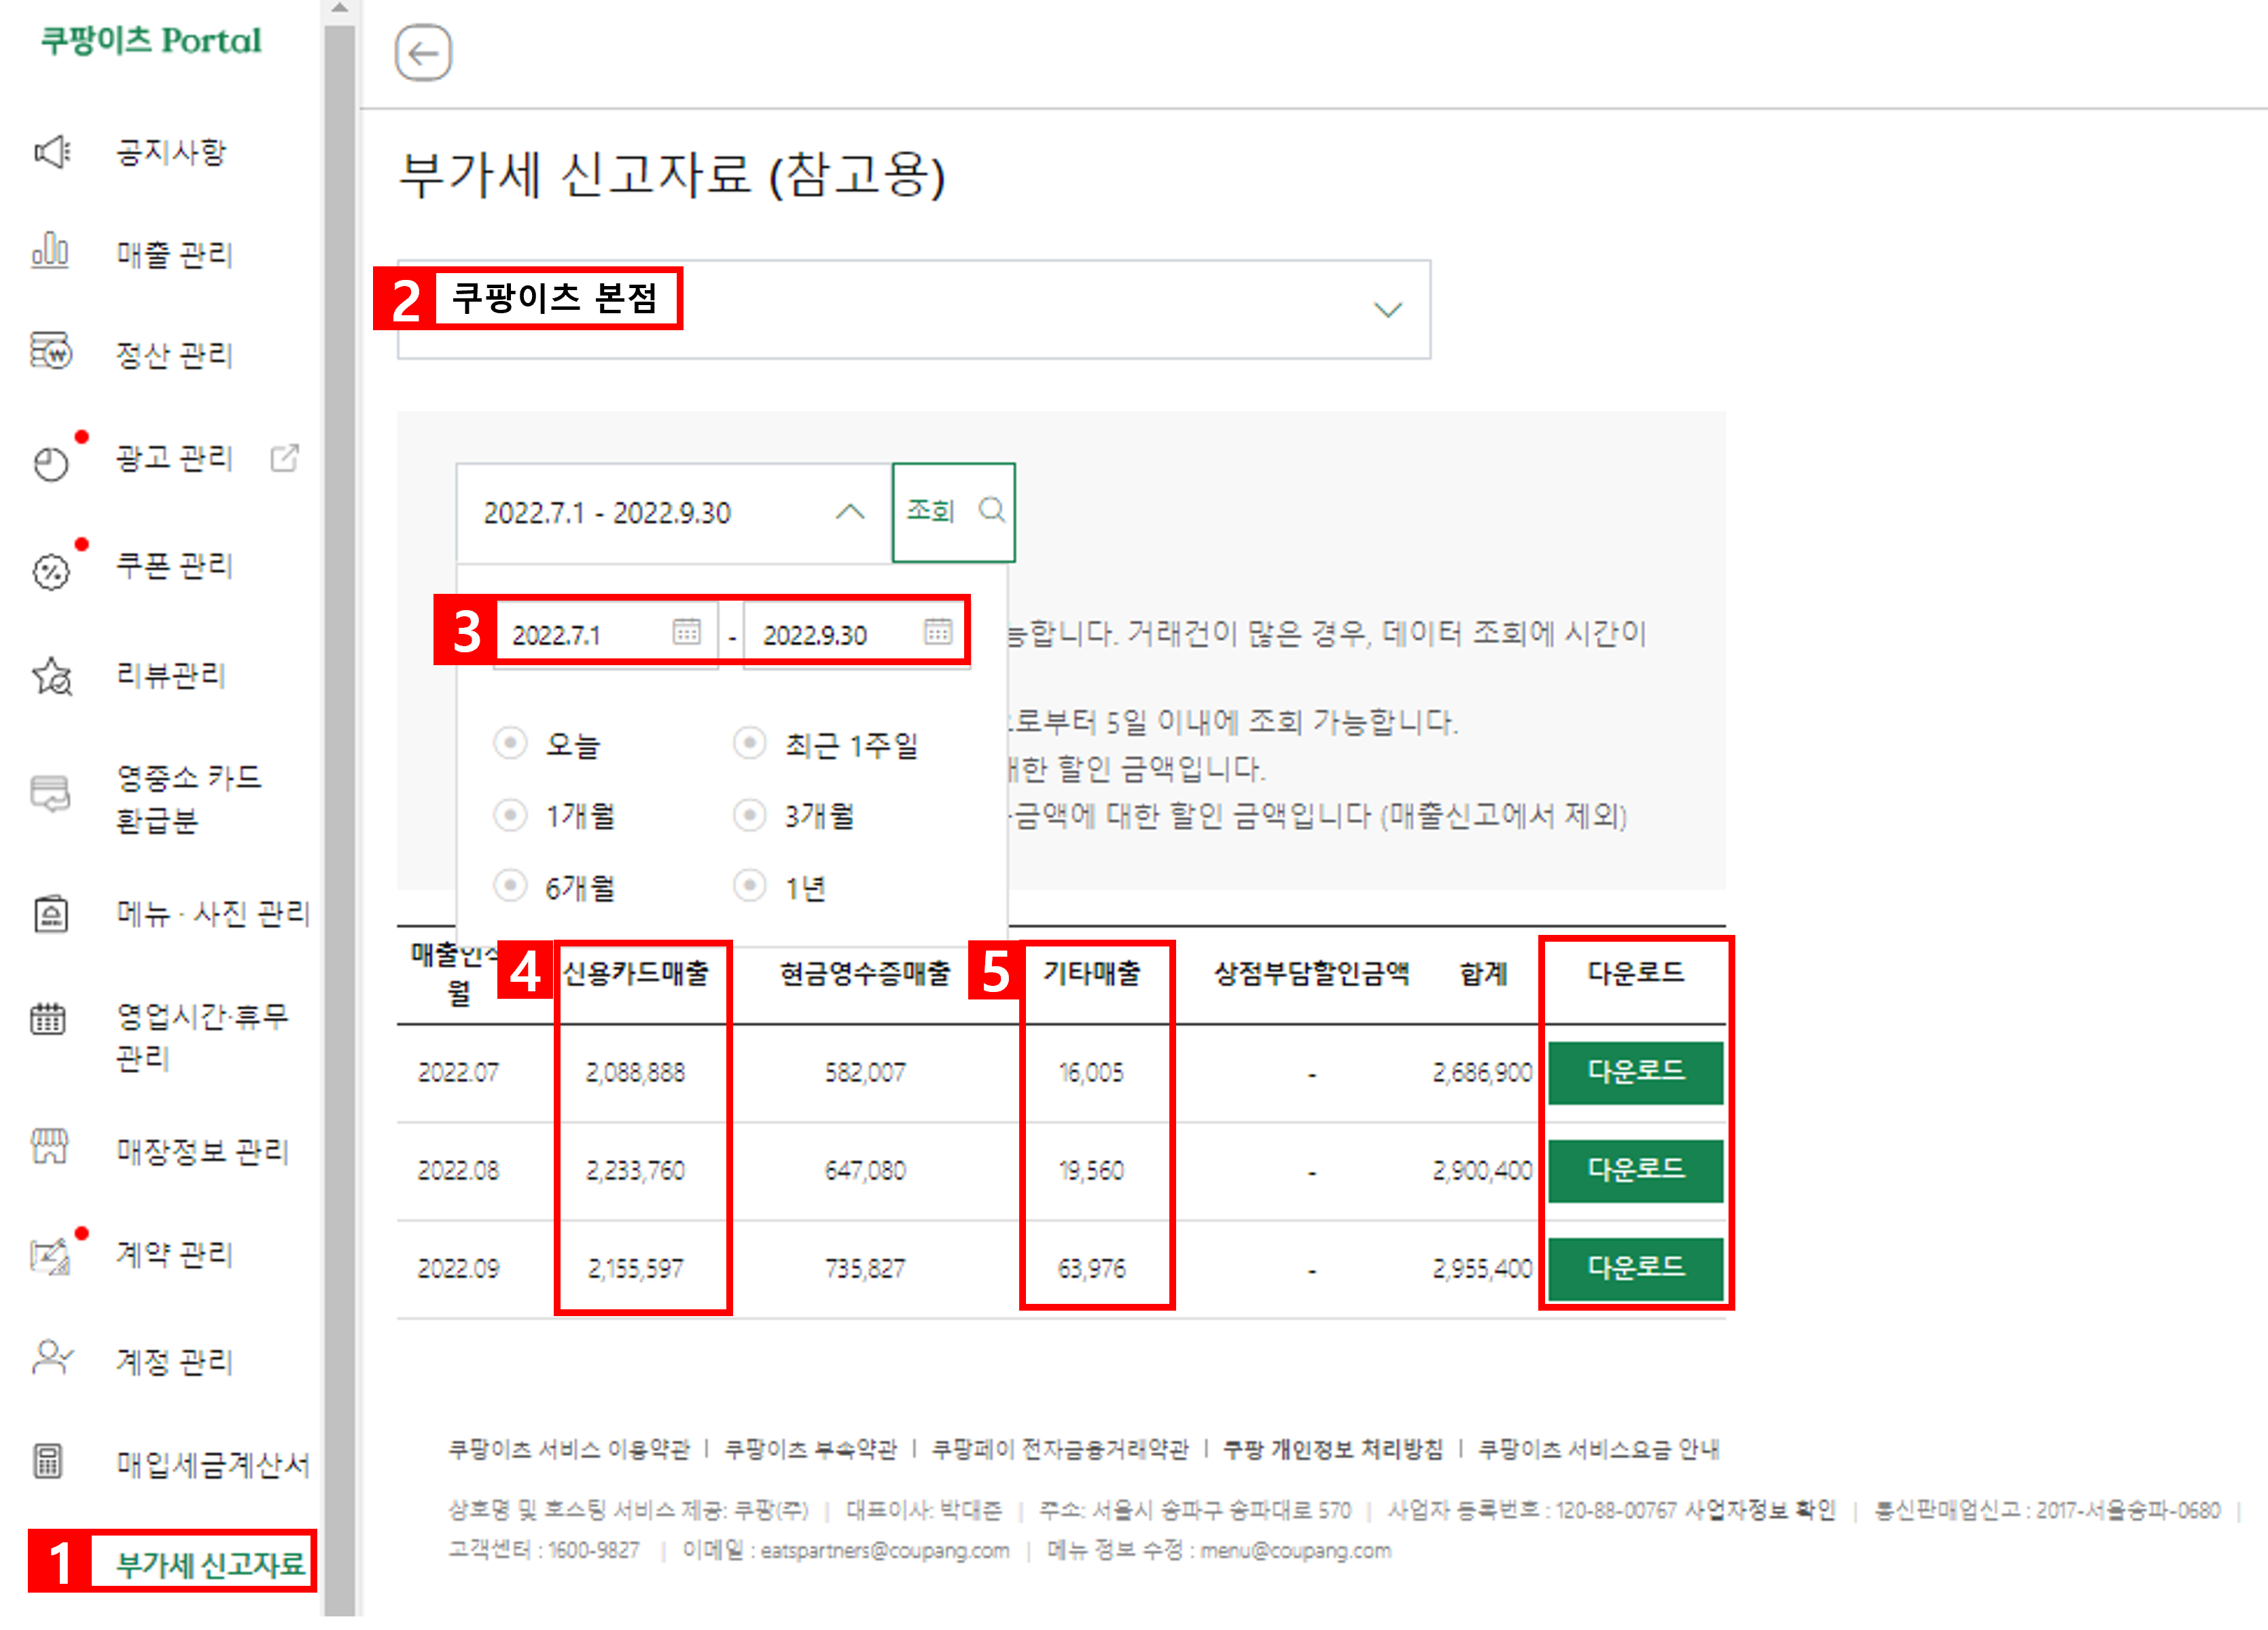Open 정산 관리 menu
This screenshot has width=2268, height=1630.
[x=174, y=355]
